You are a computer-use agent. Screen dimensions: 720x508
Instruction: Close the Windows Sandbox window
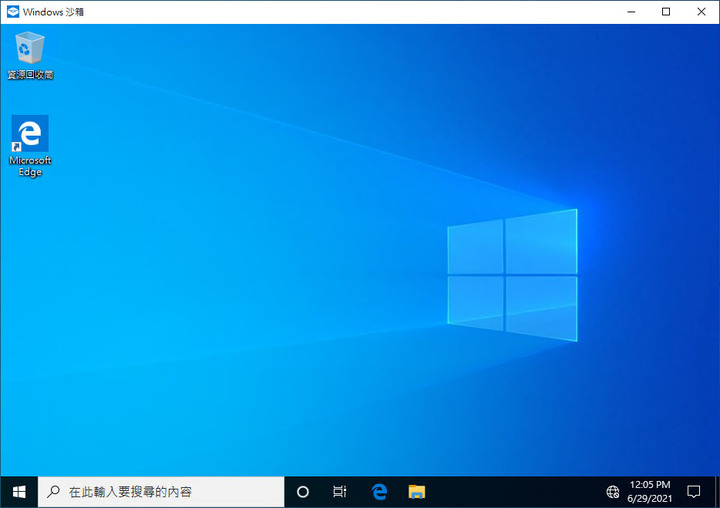[x=701, y=12]
